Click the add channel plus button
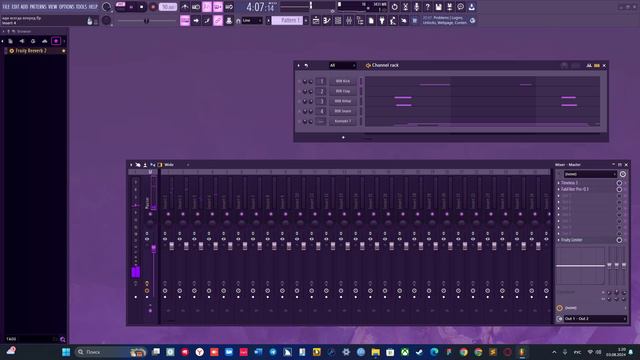This screenshot has height=360, width=640. pos(343,137)
